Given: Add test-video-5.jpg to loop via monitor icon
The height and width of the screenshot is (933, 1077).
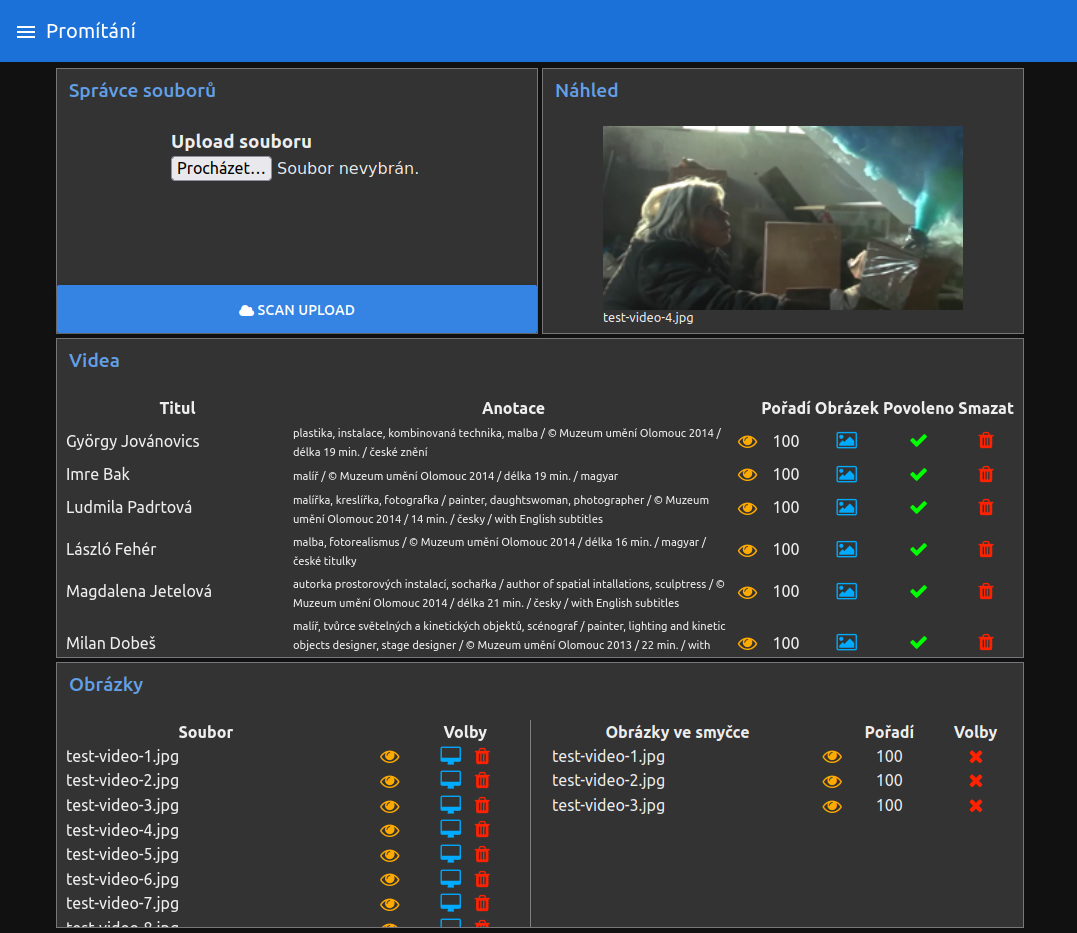Looking at the screenshot, I should pyautogui.click(x=451, y=854).
